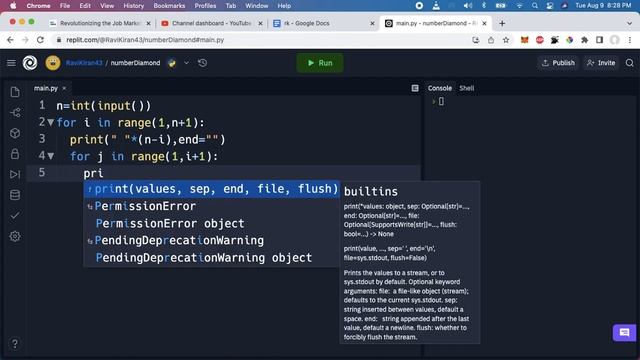Go back with browser back arrow
The image size is (640, 360).
[10, 40]
